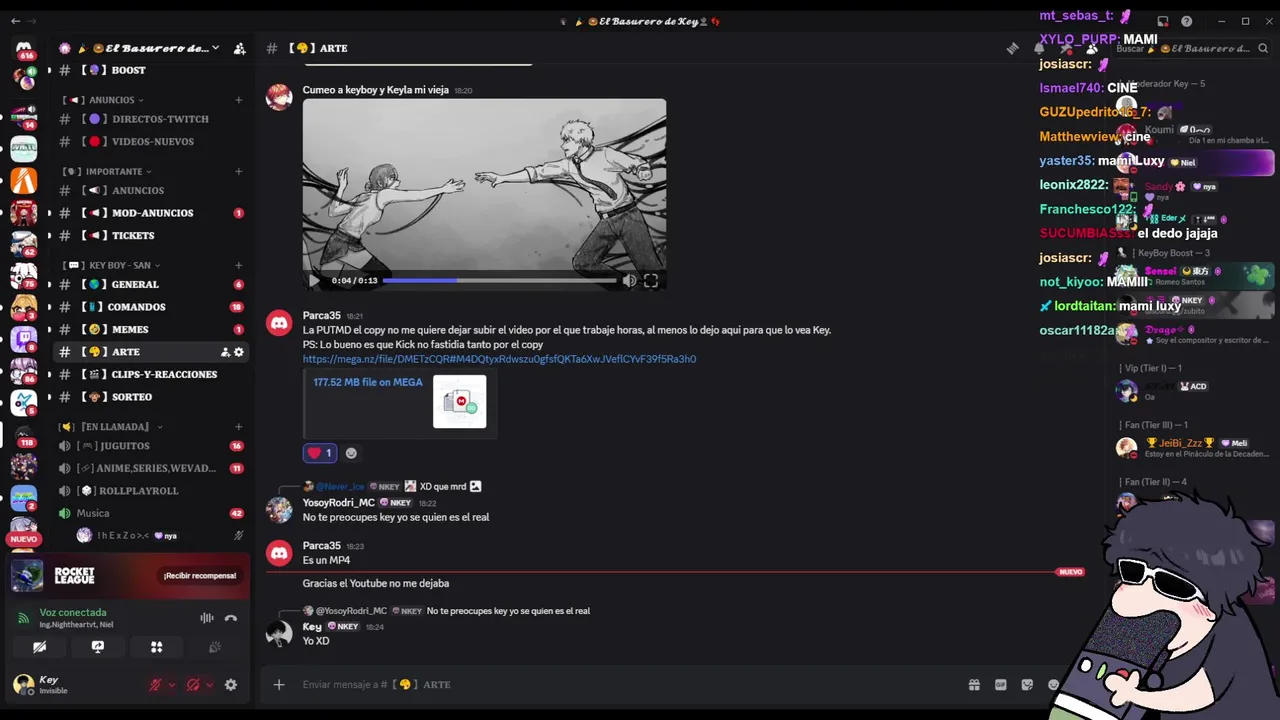The height and width of the screenshot is (720, 1280).
Task: Open Direct Messages via Discord logo
Action: click(x=24, y=48)
